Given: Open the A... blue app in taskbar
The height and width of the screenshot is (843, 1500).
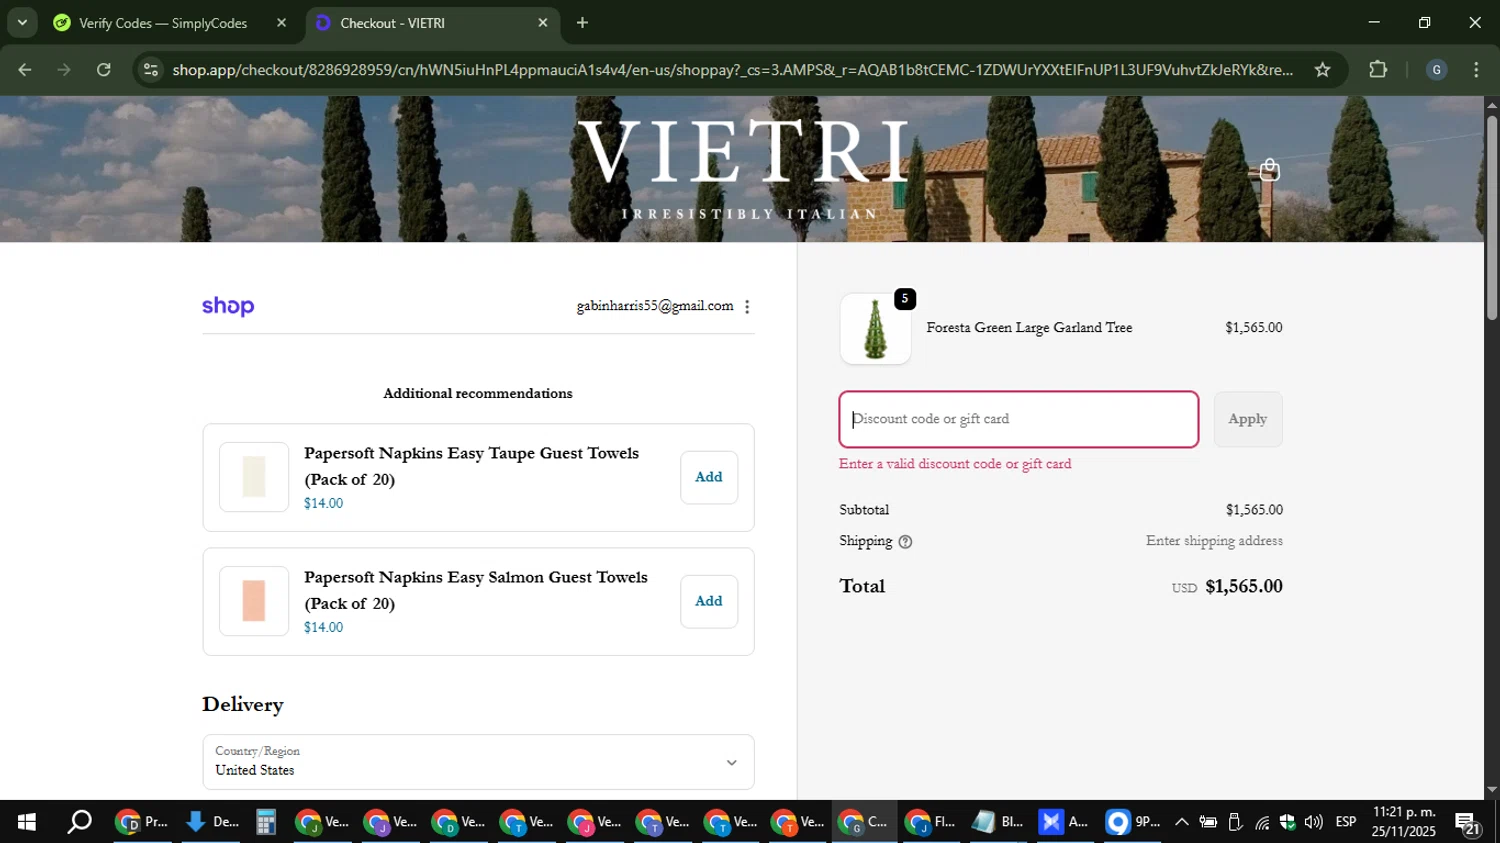Looking at the screenshot, I should pyautogui.click(x=1064, y=822).
